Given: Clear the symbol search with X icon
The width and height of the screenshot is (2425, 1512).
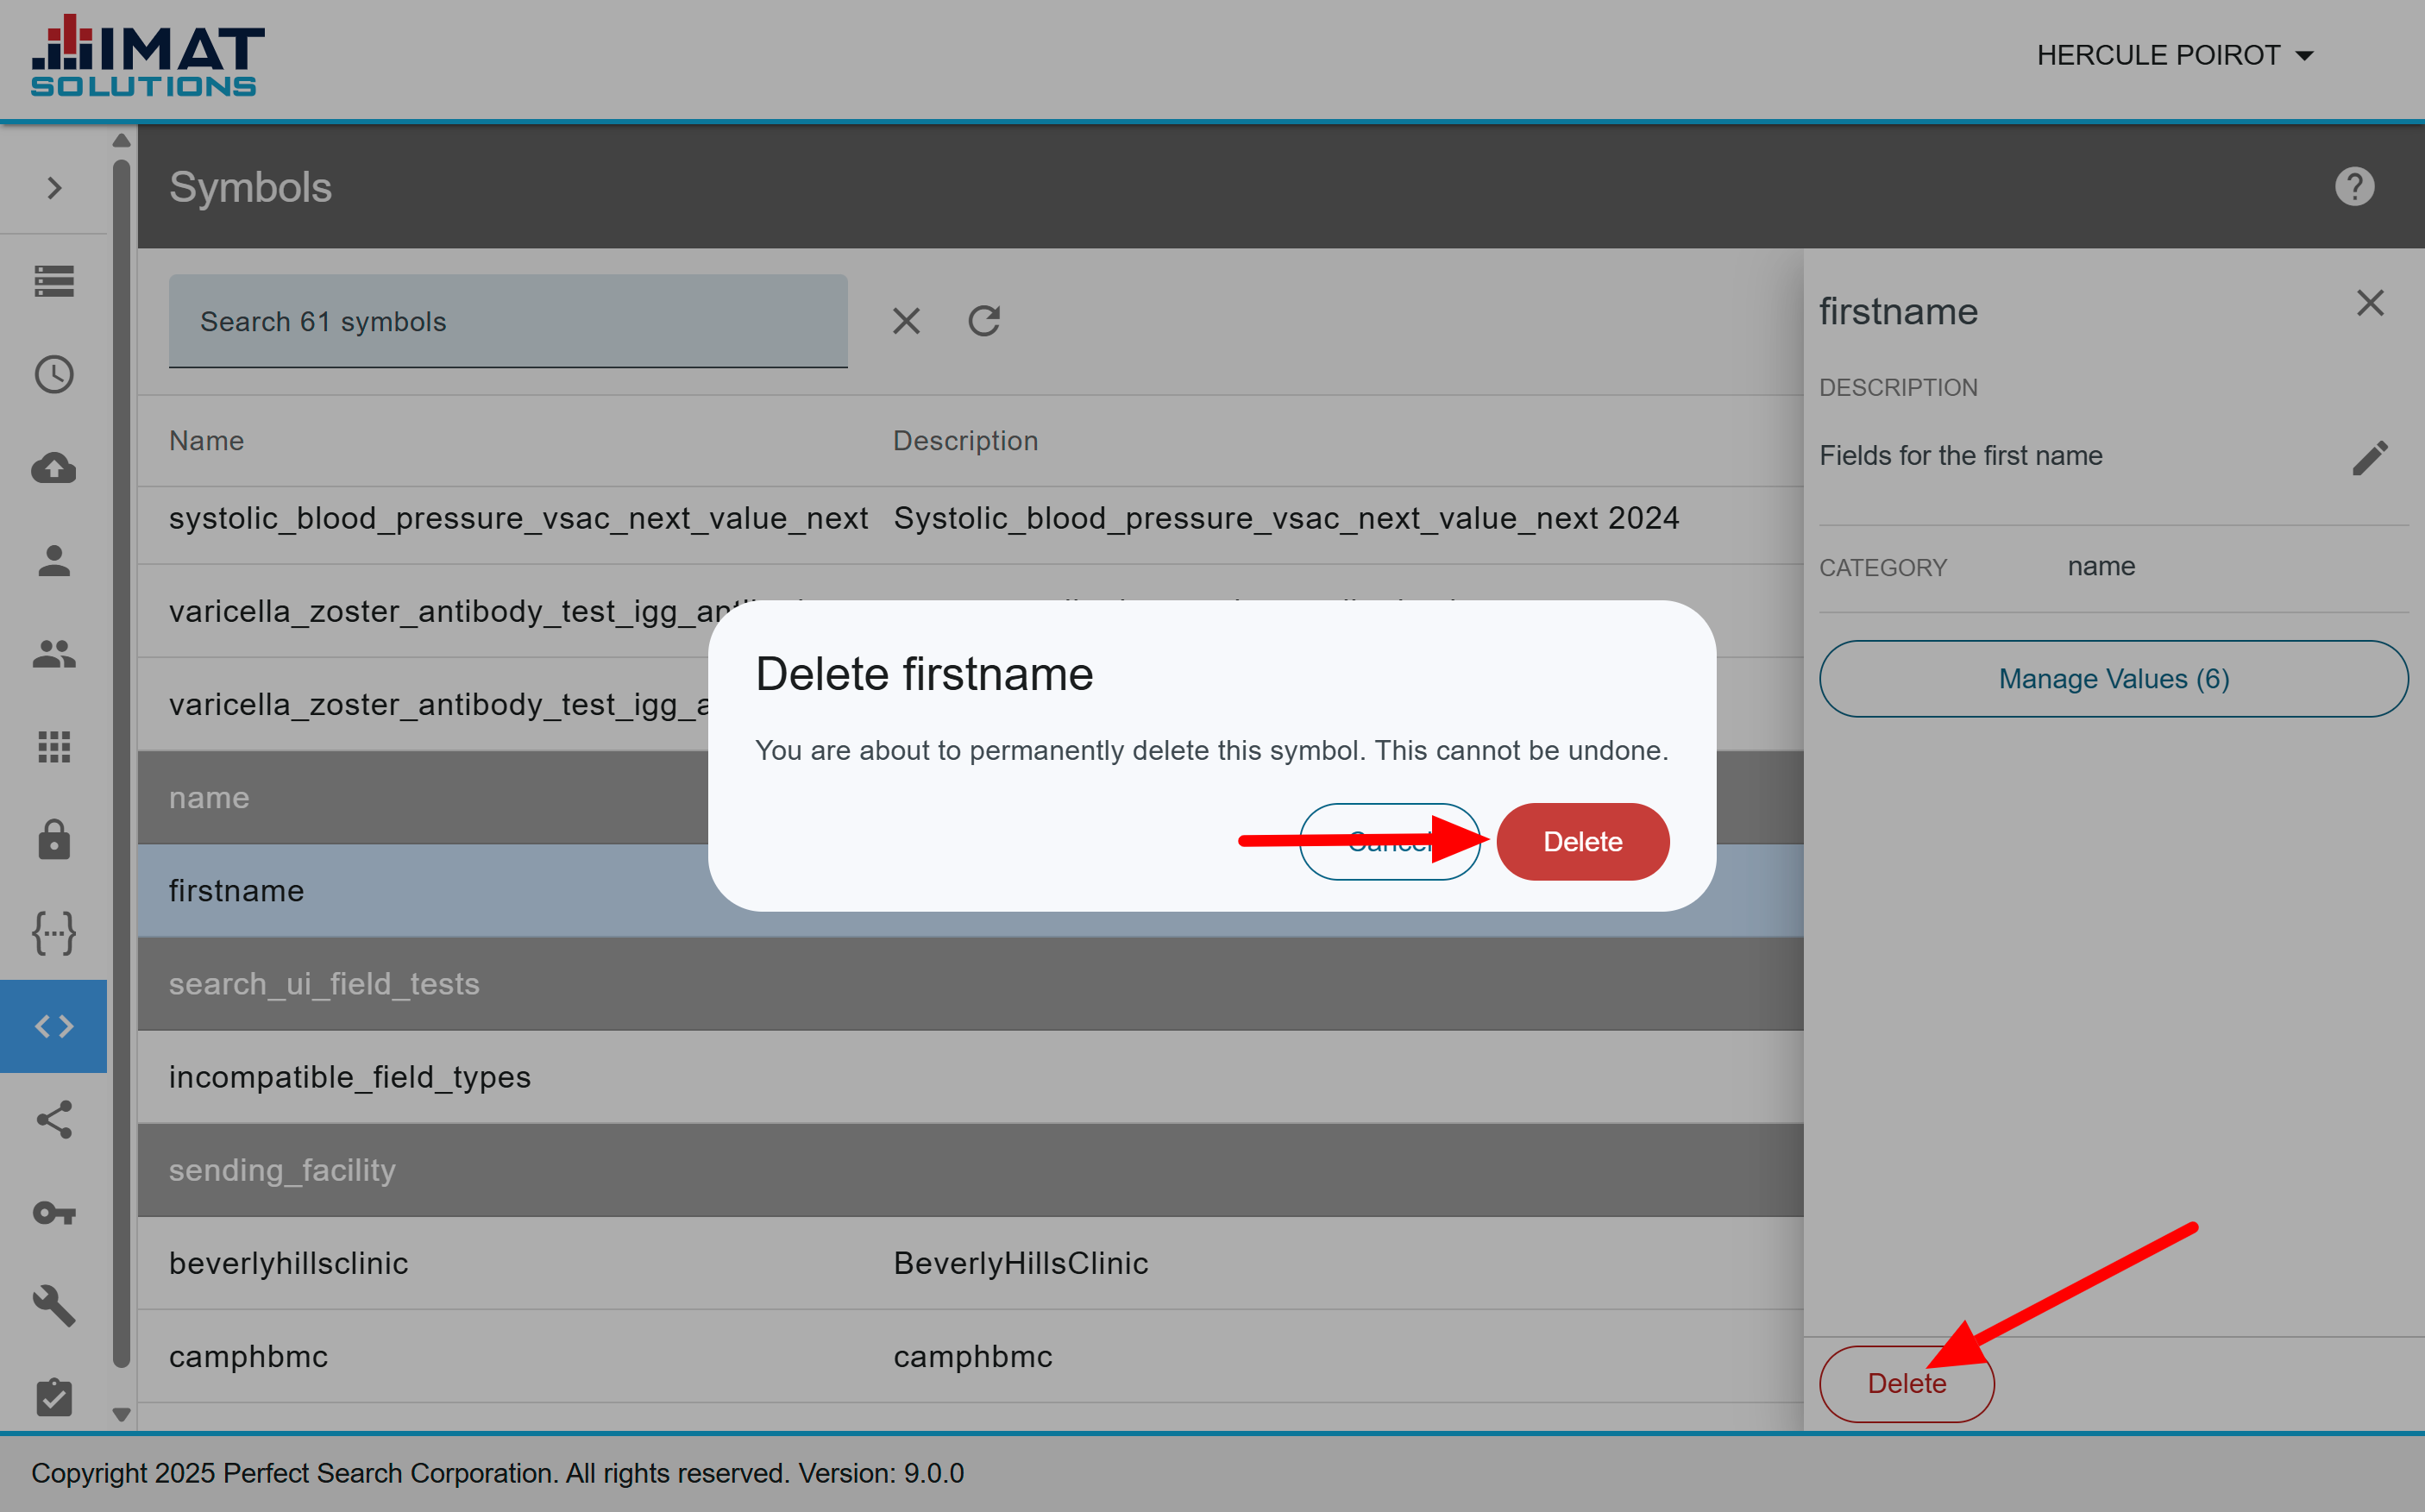Looking at the screenshot, I should point(906,321).
